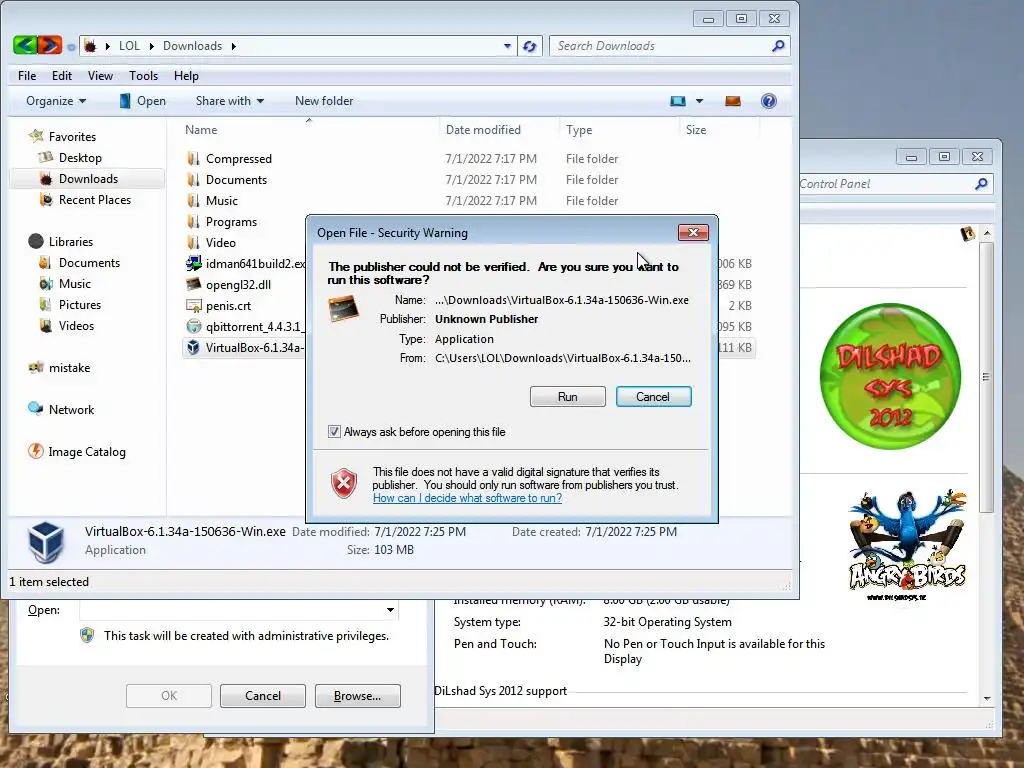This screenshot has height=768, width=1024.
Task: Open 'How can I decide what software to run?' link
Action: coord(468,498)
